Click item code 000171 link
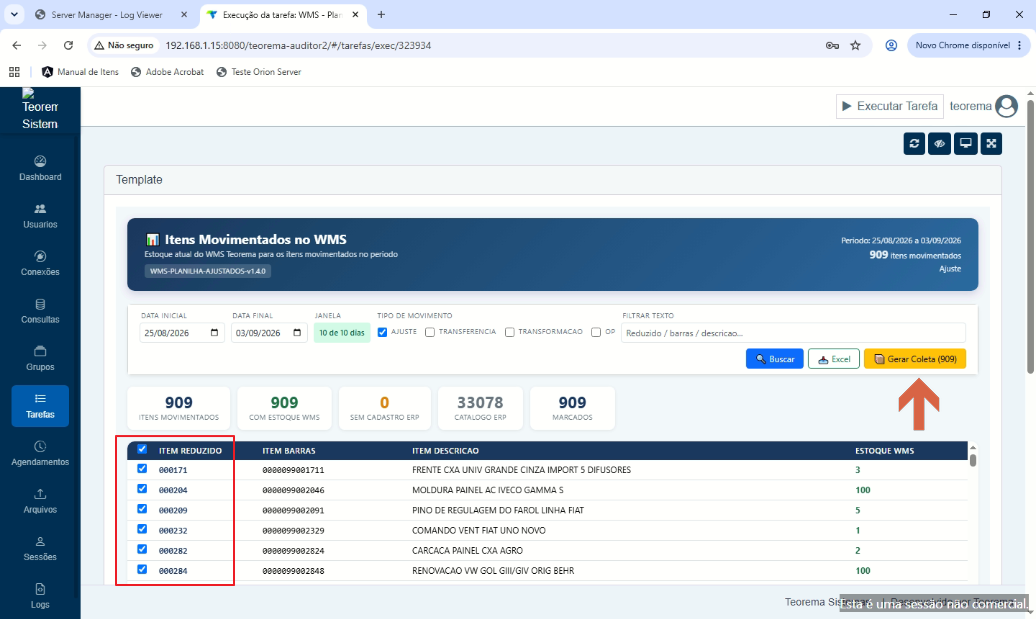The width and height of the screenshot is (1036, 619). [173, 470]
